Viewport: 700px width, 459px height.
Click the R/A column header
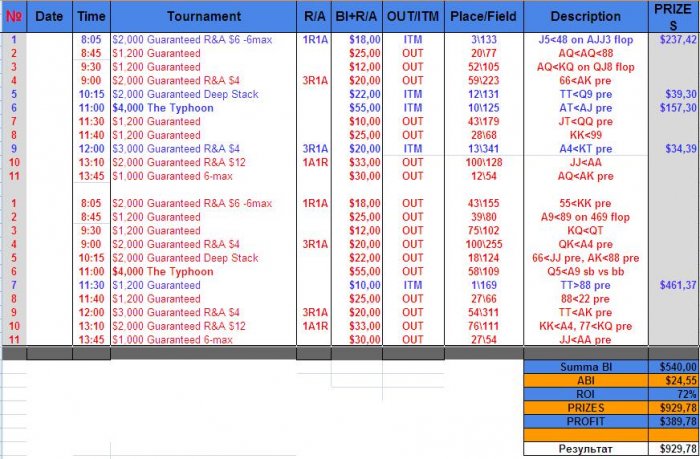(x=314, y=17)
